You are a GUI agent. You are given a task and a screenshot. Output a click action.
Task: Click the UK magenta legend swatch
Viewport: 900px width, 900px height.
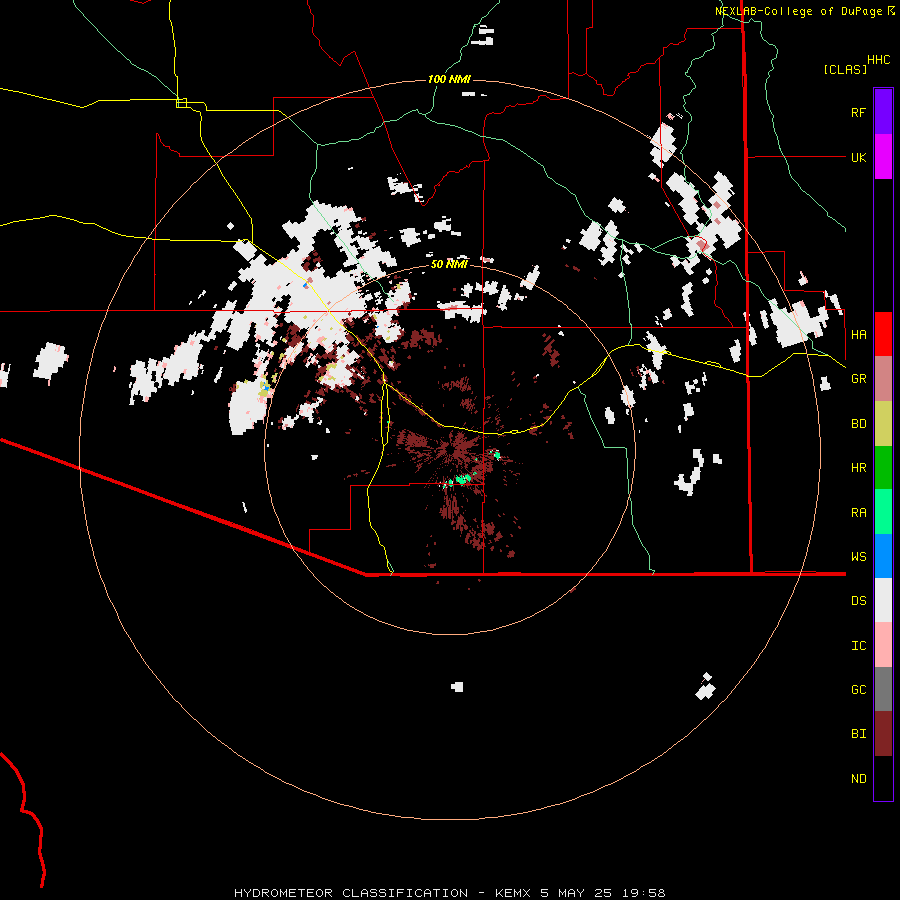pyautogui.click(x=883, y=157)
